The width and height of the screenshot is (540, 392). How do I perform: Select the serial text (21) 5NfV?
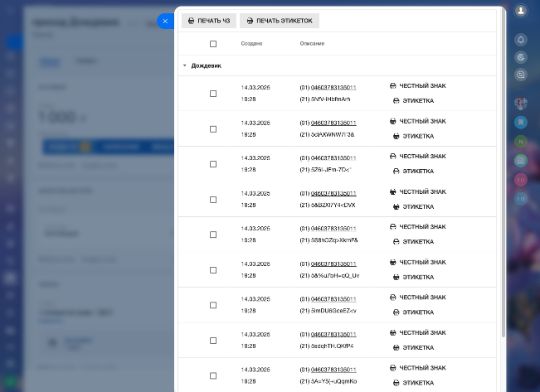tap(325, 99)
